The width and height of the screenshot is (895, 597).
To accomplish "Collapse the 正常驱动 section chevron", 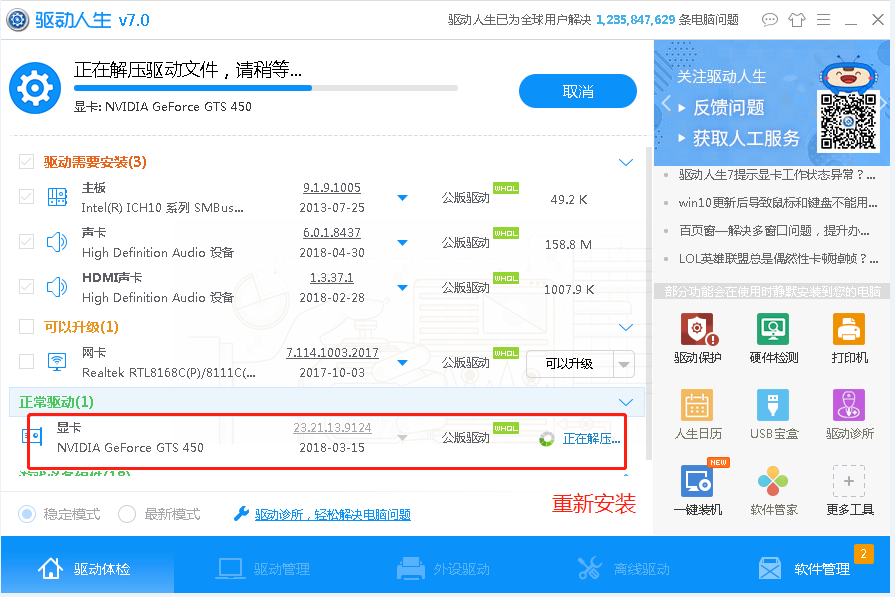I will pyautogui.click(x=626, y=402).
